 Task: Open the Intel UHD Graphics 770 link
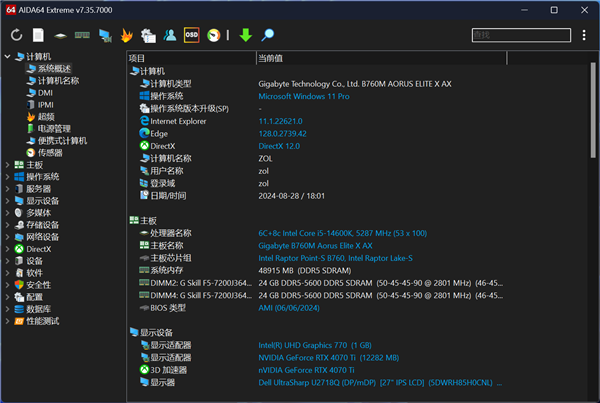[x=315, y=345]
